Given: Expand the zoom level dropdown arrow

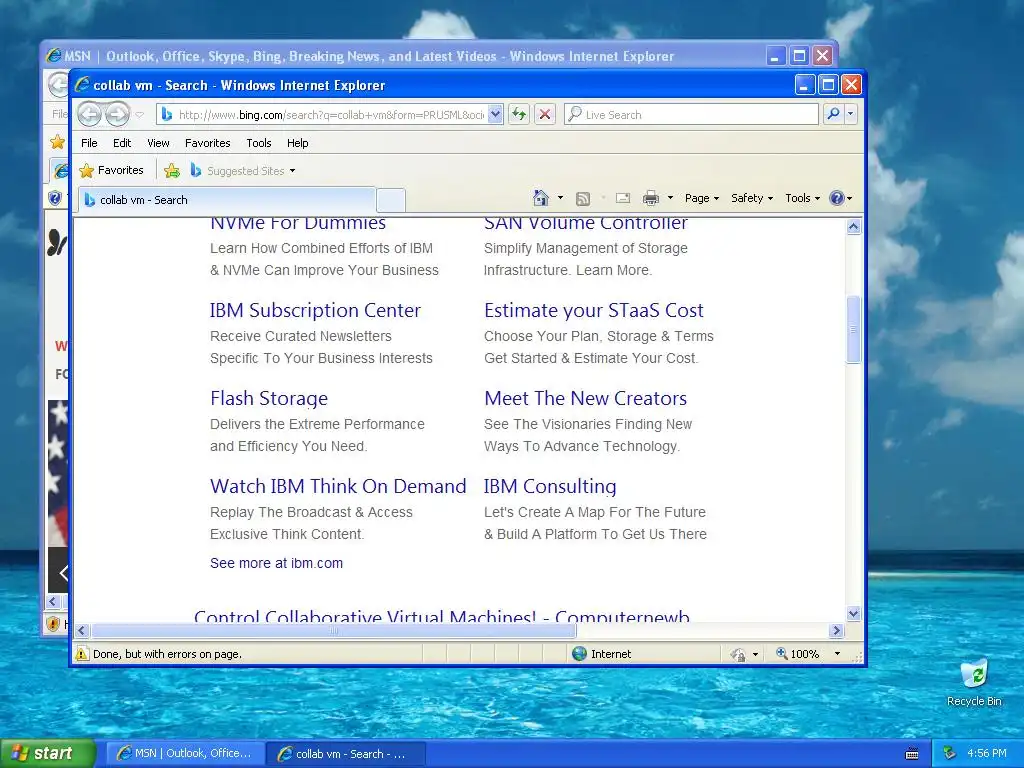Looking at the screenshot, I should [837, 654].
